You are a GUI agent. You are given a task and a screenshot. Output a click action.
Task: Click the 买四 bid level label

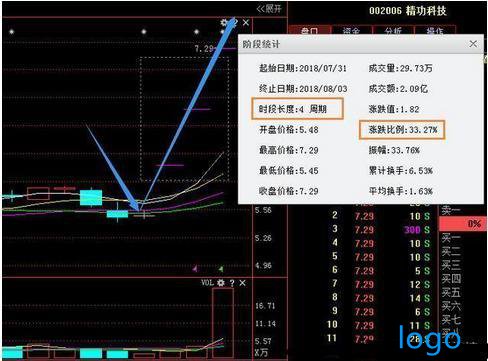[451, 279]
